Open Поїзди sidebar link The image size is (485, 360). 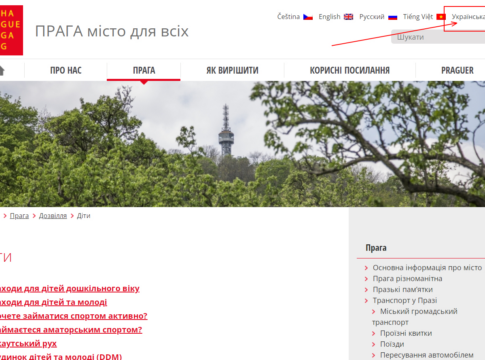392,344
